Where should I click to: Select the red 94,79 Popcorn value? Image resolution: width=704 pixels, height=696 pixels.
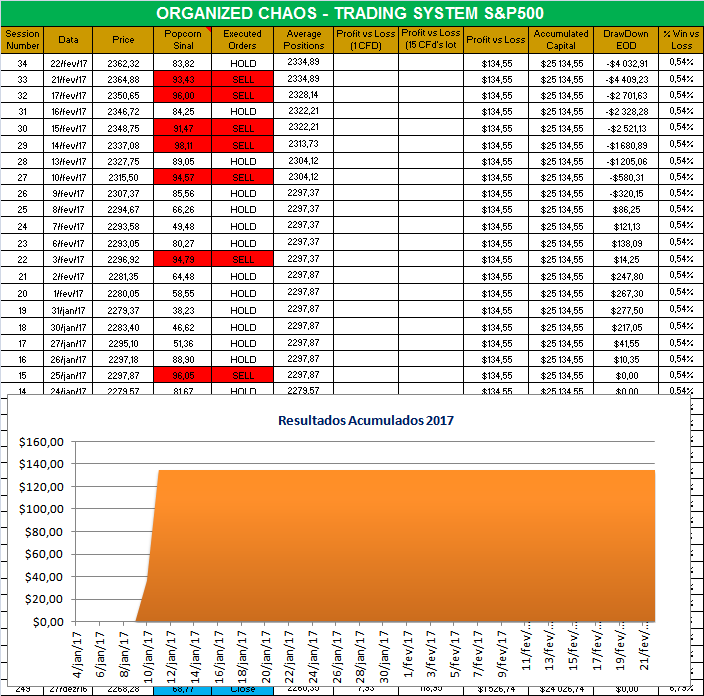[x=183, y=259]
